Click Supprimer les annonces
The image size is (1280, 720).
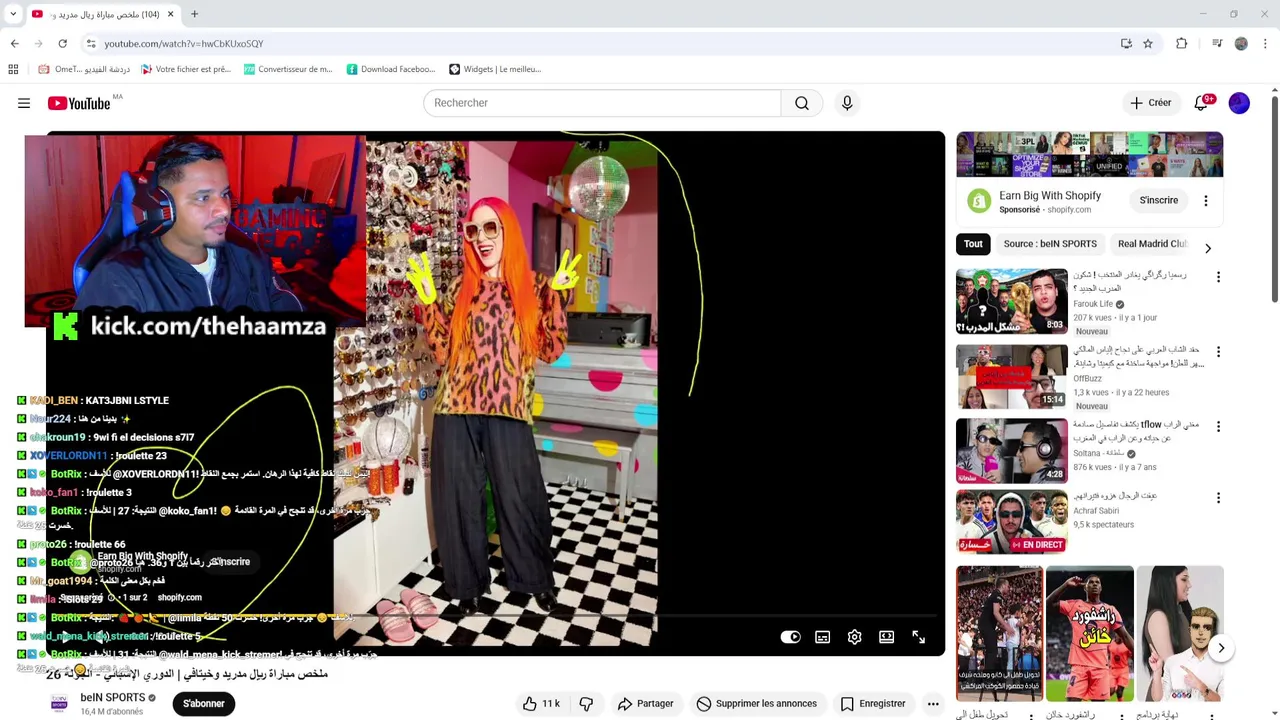point(756,704)
